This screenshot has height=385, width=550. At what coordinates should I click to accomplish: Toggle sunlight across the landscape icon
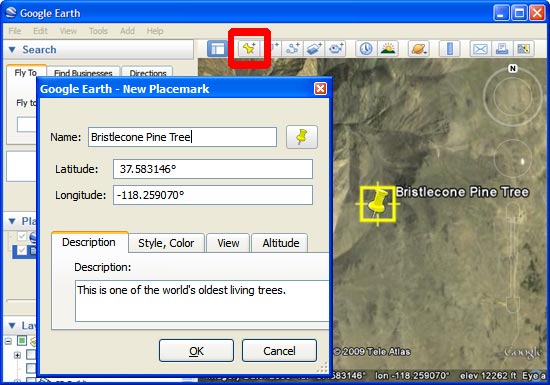coord(388,48)
